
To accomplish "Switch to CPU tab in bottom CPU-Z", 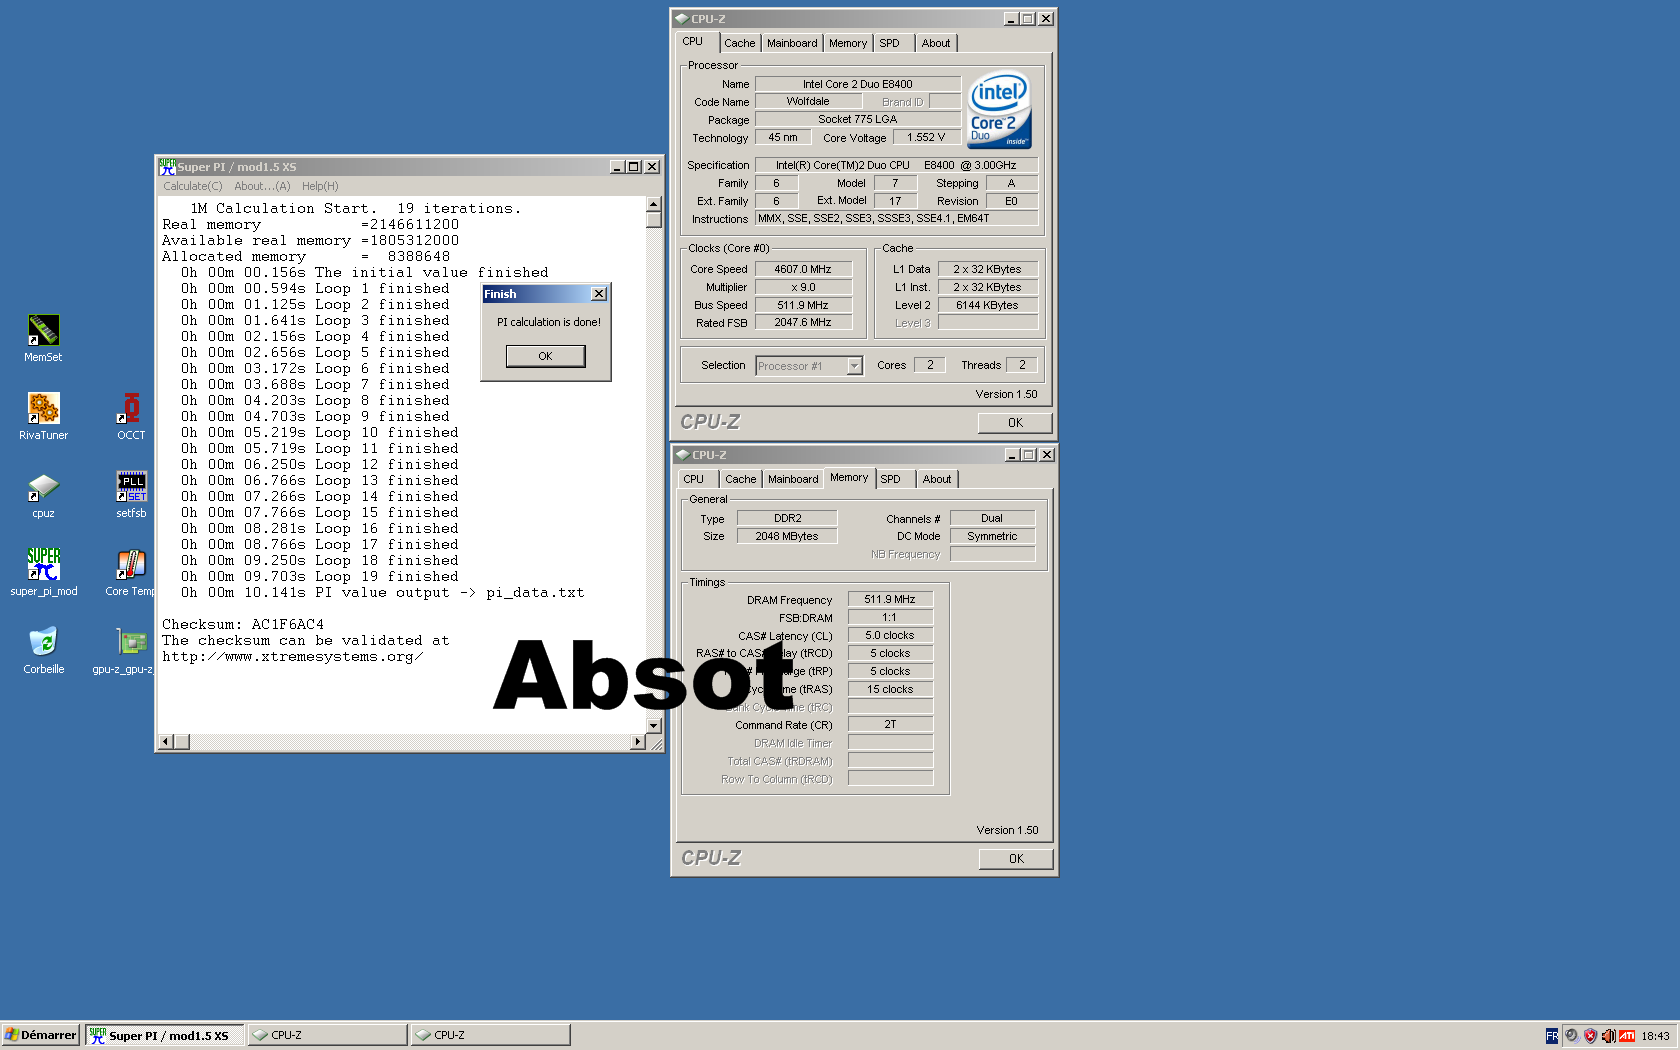I will click(x=694, y=479).
